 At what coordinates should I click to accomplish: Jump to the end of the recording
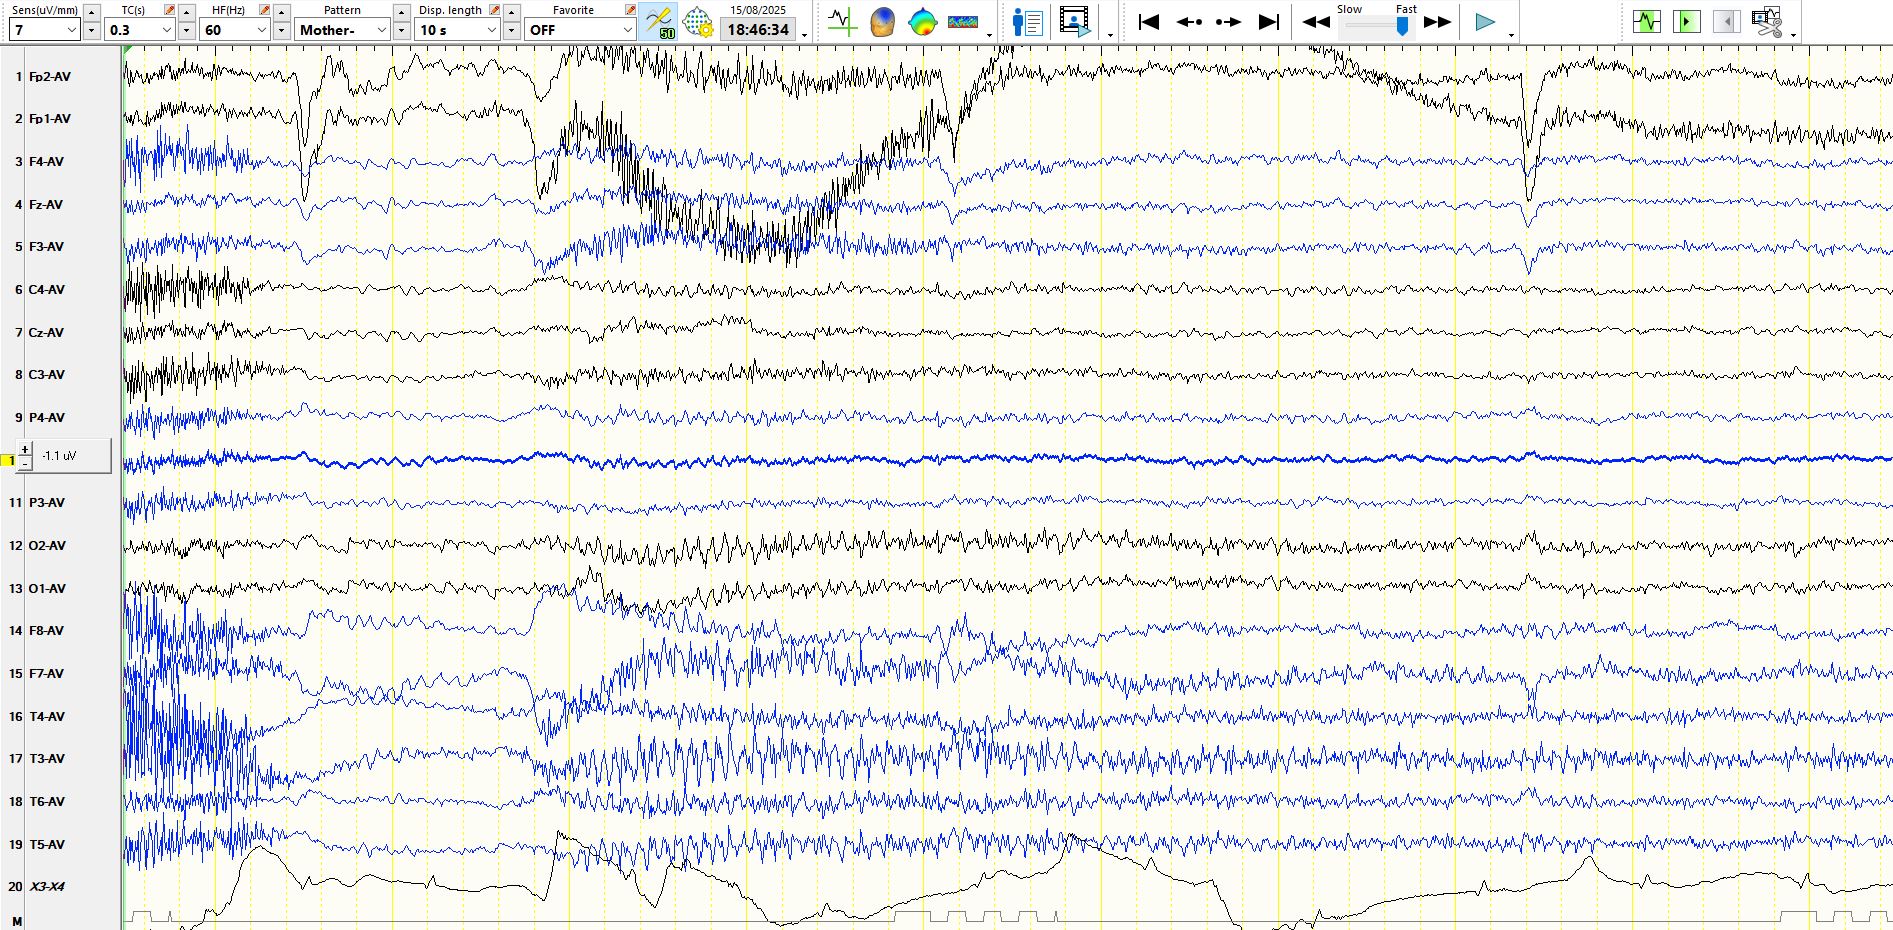coord(1269,22)
